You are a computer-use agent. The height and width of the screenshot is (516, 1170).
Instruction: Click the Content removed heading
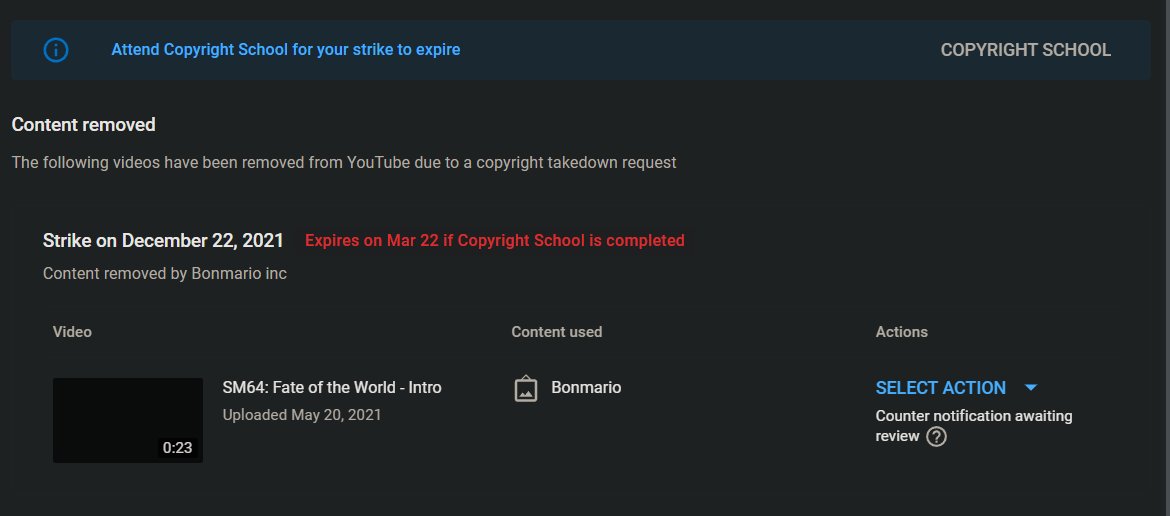[84, 125]
